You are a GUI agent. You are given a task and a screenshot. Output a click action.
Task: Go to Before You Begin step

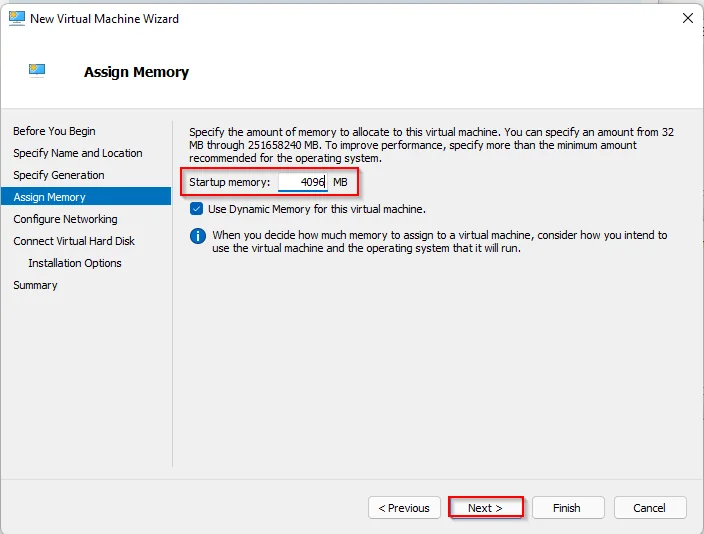point(54,131)
